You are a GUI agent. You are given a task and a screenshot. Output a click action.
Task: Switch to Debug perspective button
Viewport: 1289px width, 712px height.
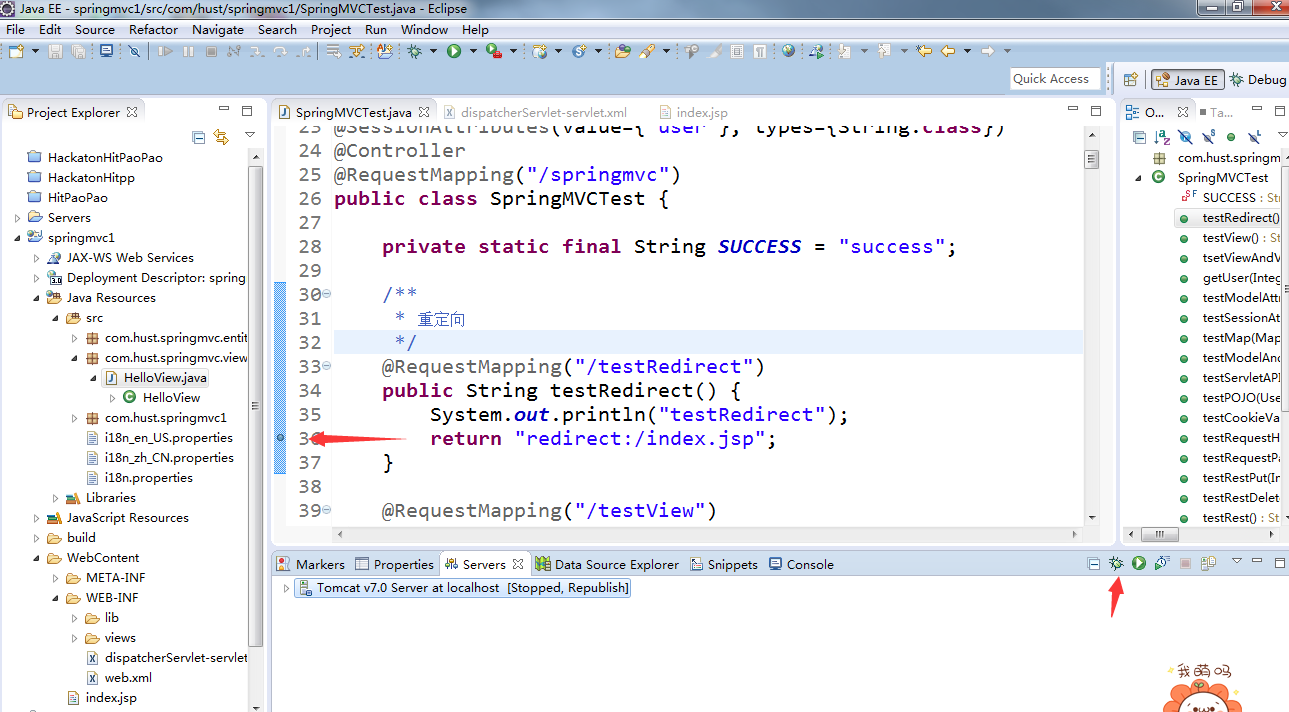[x=1257, y=80]
